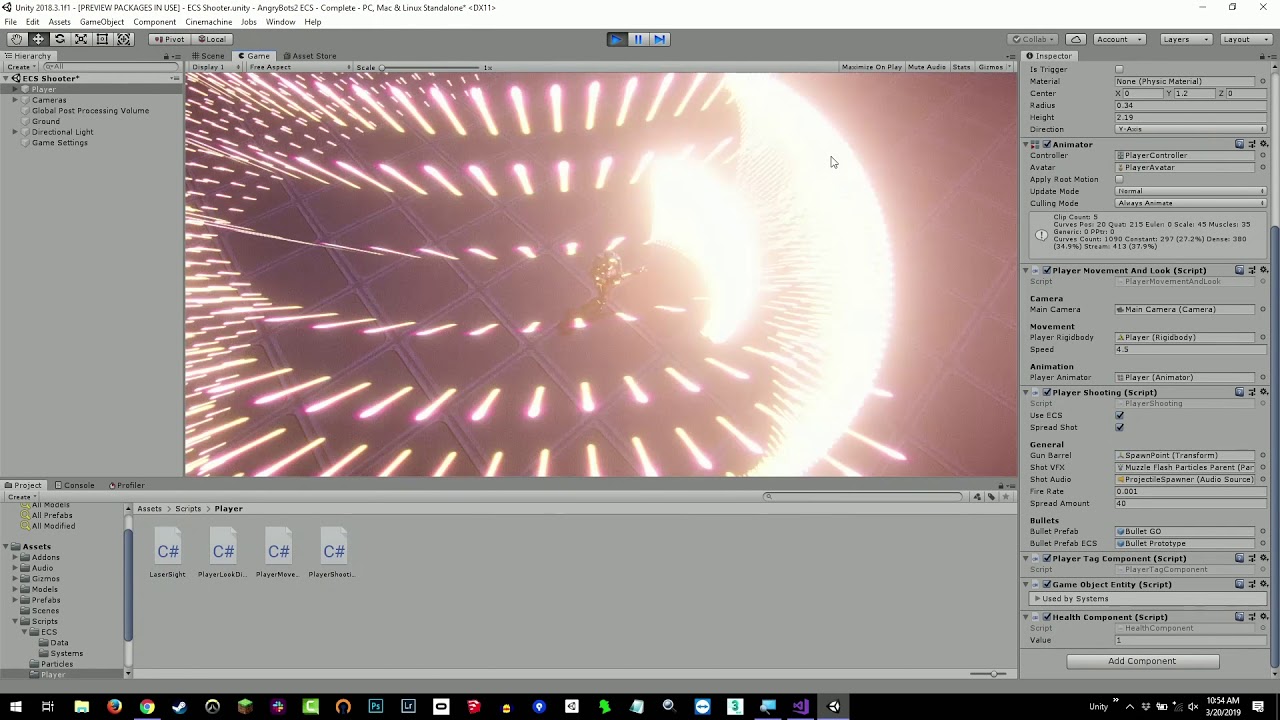Open the Jobs menu
The height and width of the screenshot is (720, 1280).
pos(248,22)
